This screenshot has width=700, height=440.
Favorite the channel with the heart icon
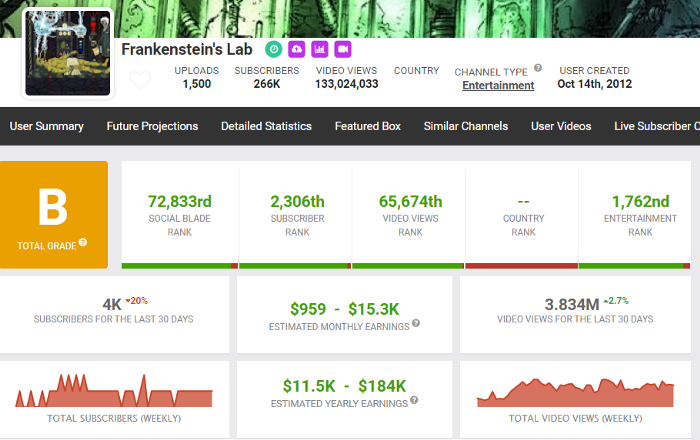[x=140, y=80]
